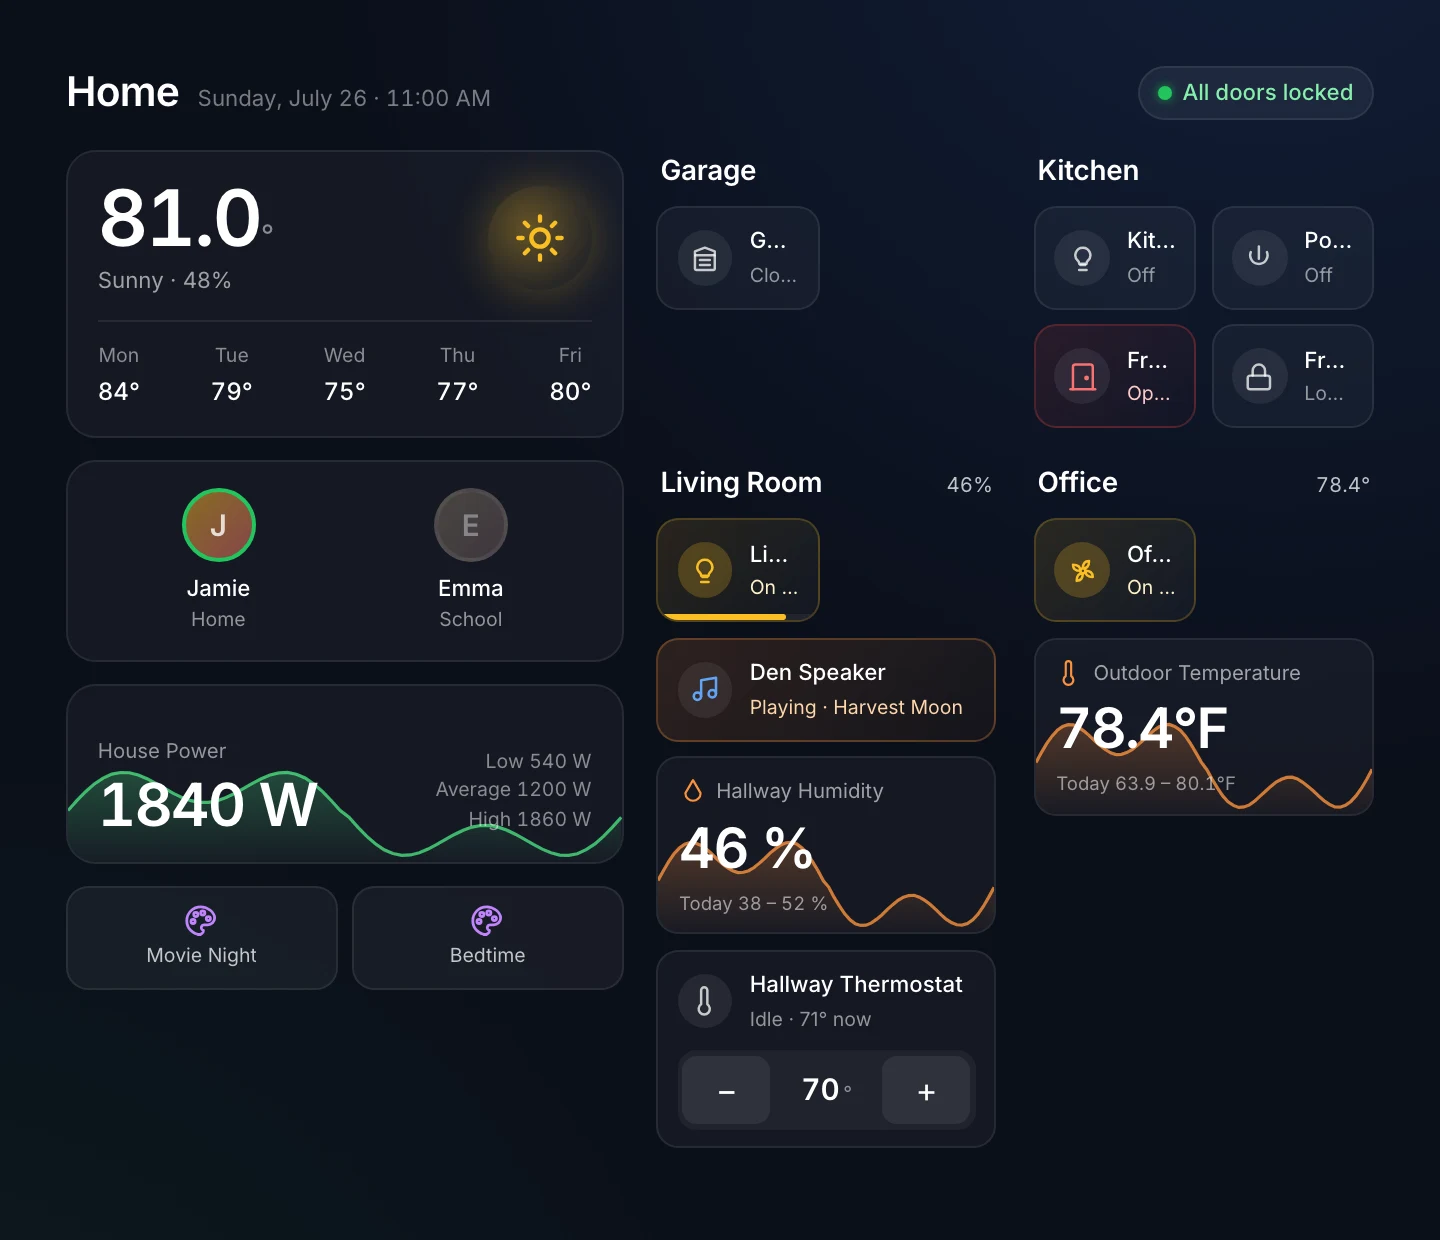Click the sun weather icon
This screenshot has height=1240, width=1440.
tap(540, 238)
